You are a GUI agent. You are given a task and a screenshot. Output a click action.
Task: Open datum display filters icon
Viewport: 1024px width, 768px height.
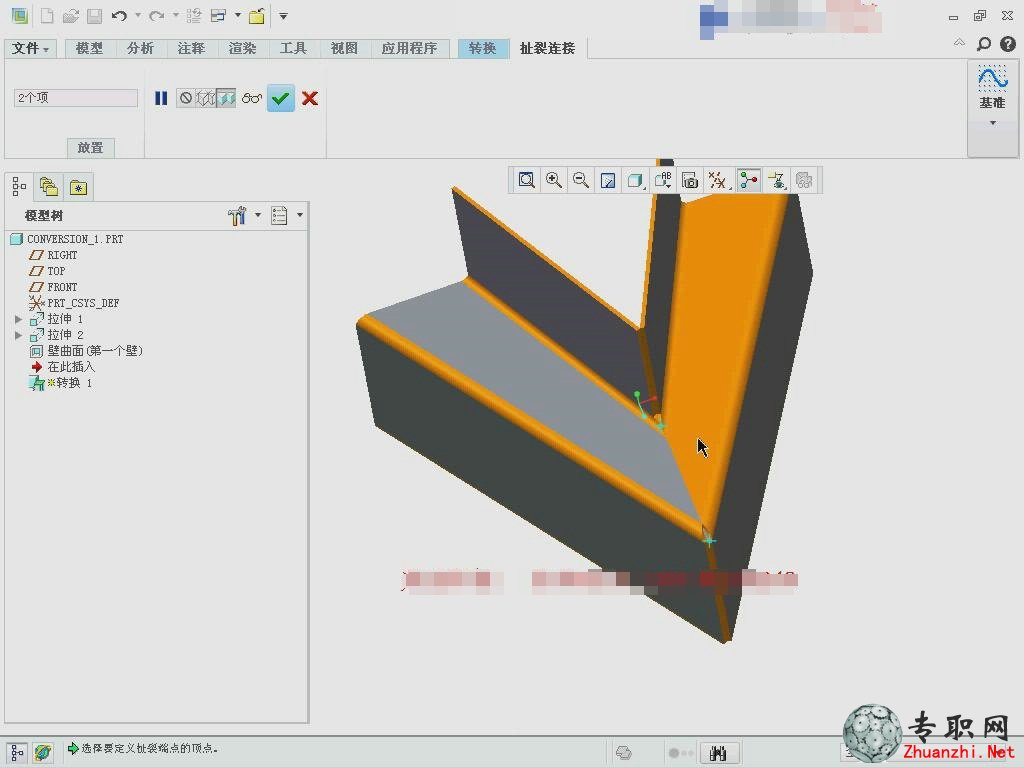click(717, 180)
